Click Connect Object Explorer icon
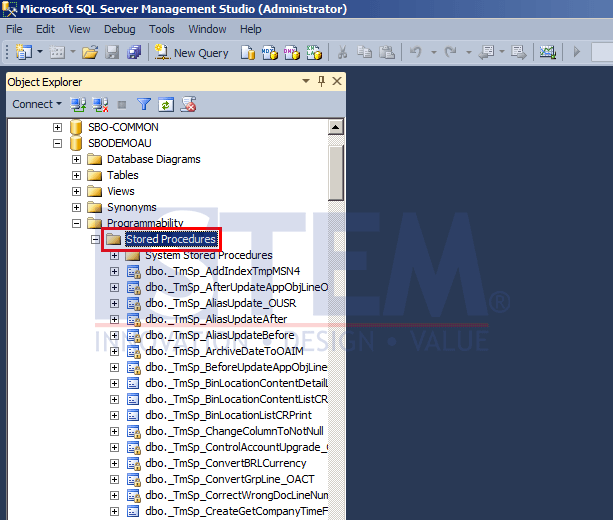613x520 pixels. (x=78, y=104)
